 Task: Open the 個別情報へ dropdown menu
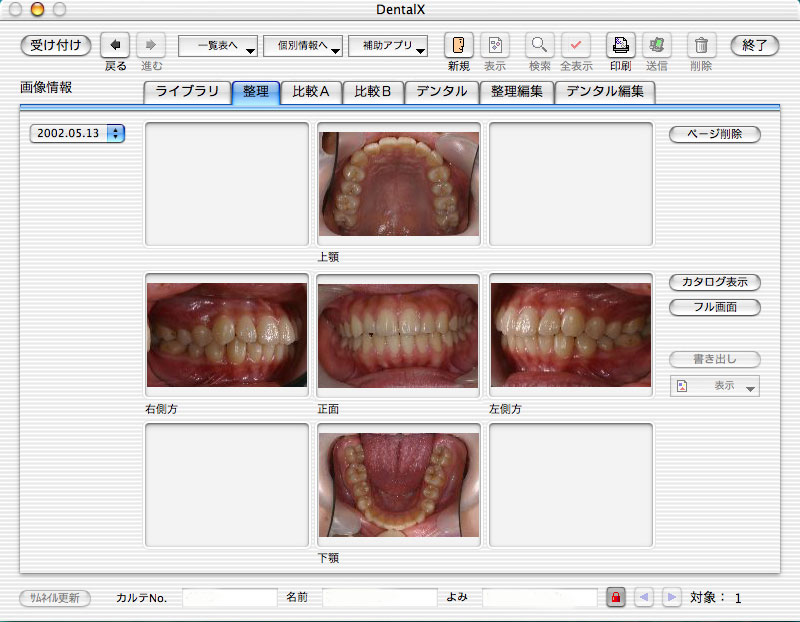click(x=303, y=46)
